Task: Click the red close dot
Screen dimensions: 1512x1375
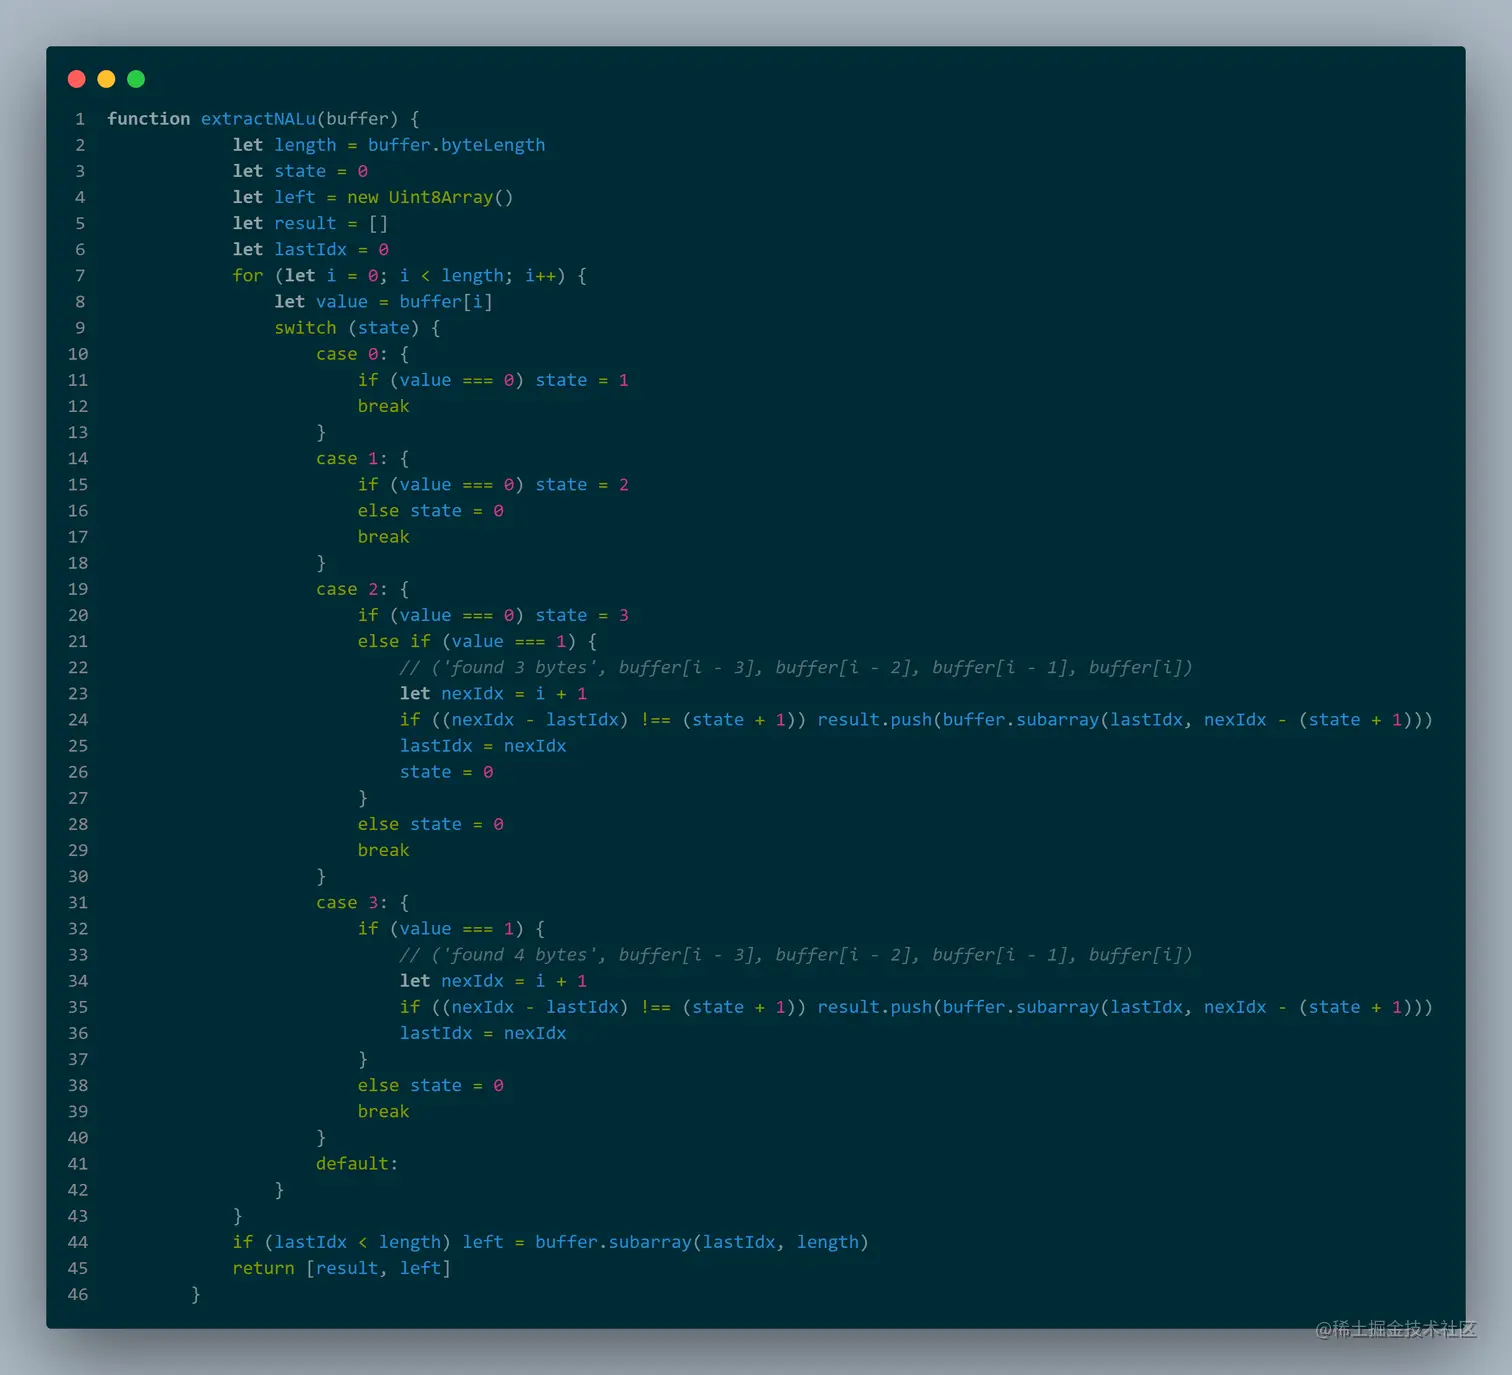Action: (x=77, y=79)
